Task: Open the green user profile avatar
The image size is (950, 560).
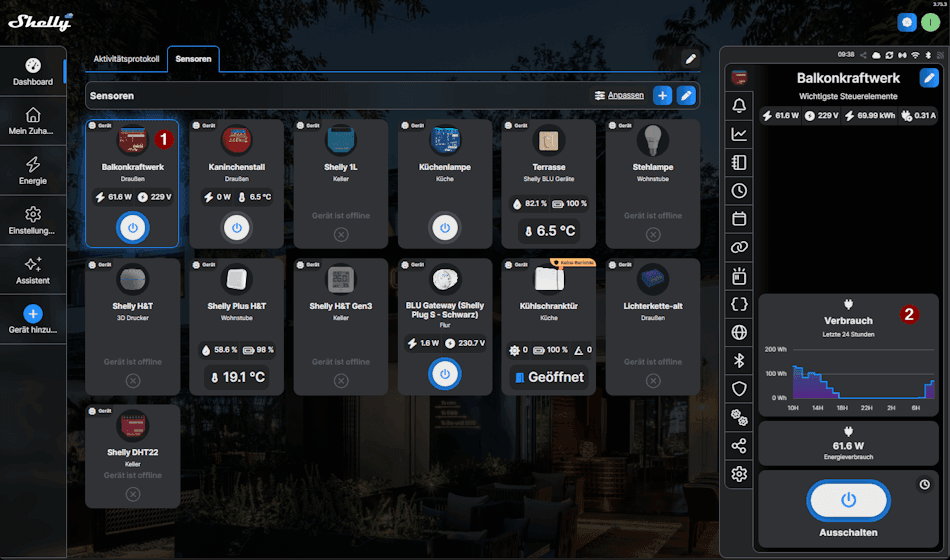Action: click(930, 22)
